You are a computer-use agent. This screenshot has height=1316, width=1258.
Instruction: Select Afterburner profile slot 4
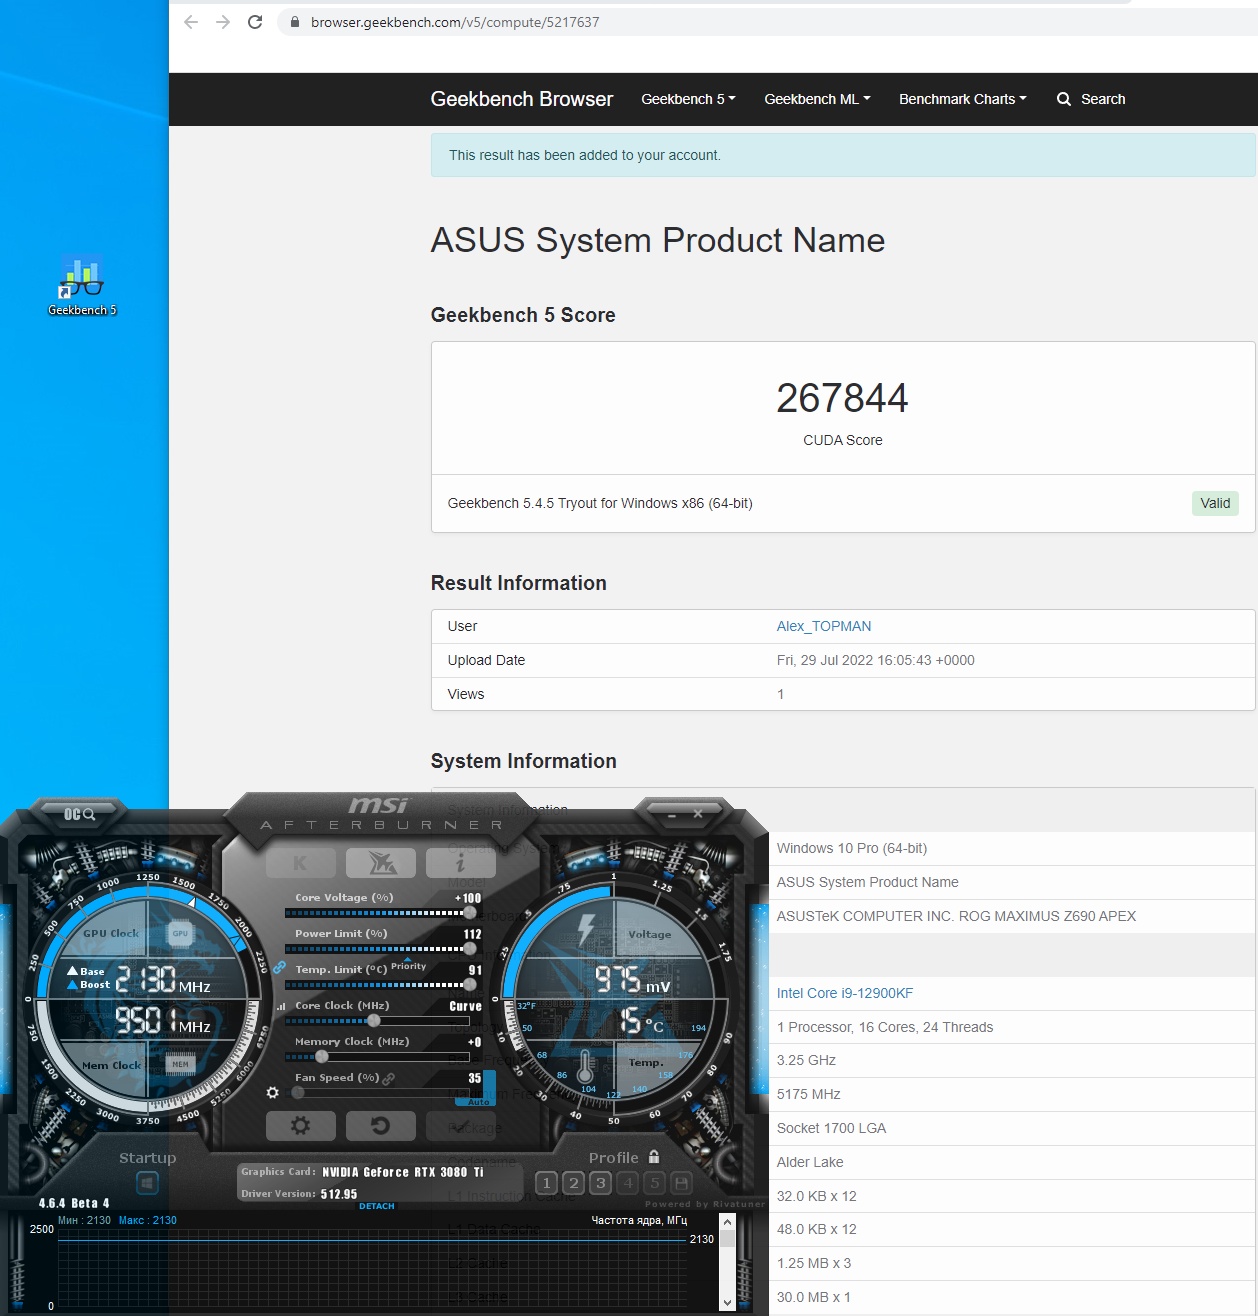[x=628, y=1183]
